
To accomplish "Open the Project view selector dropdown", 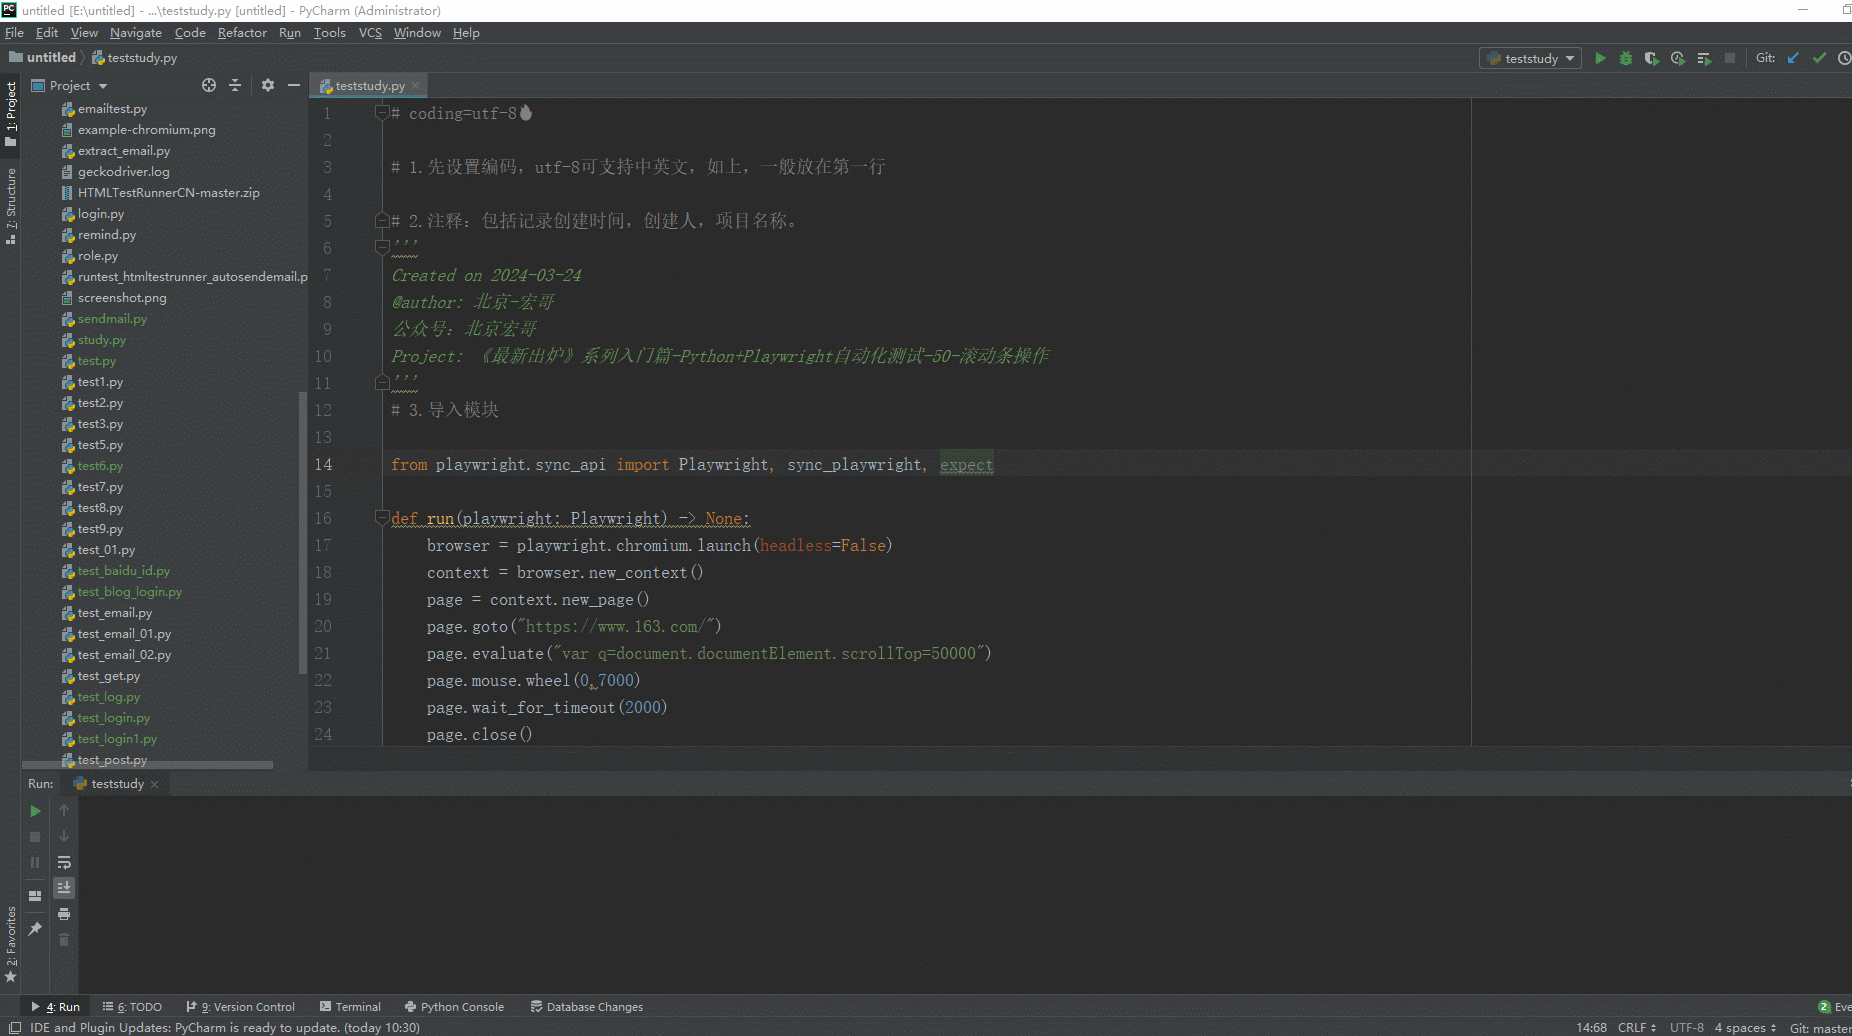I will pos(69,85).
